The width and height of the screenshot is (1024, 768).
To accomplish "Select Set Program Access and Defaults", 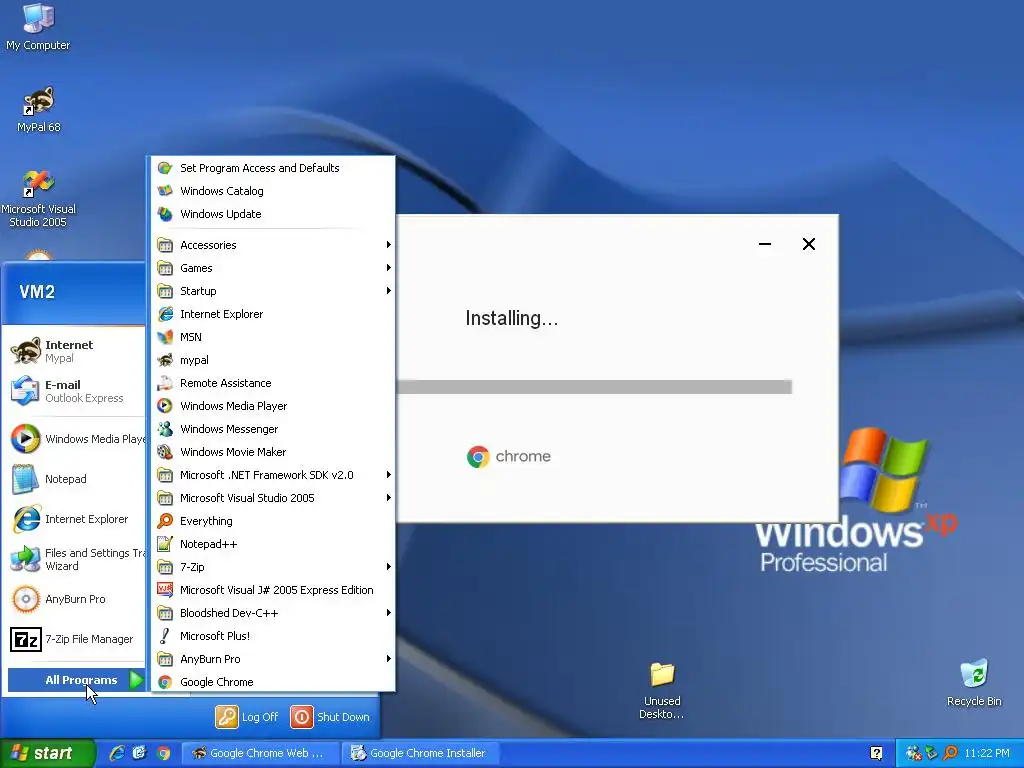I will 273,168.
